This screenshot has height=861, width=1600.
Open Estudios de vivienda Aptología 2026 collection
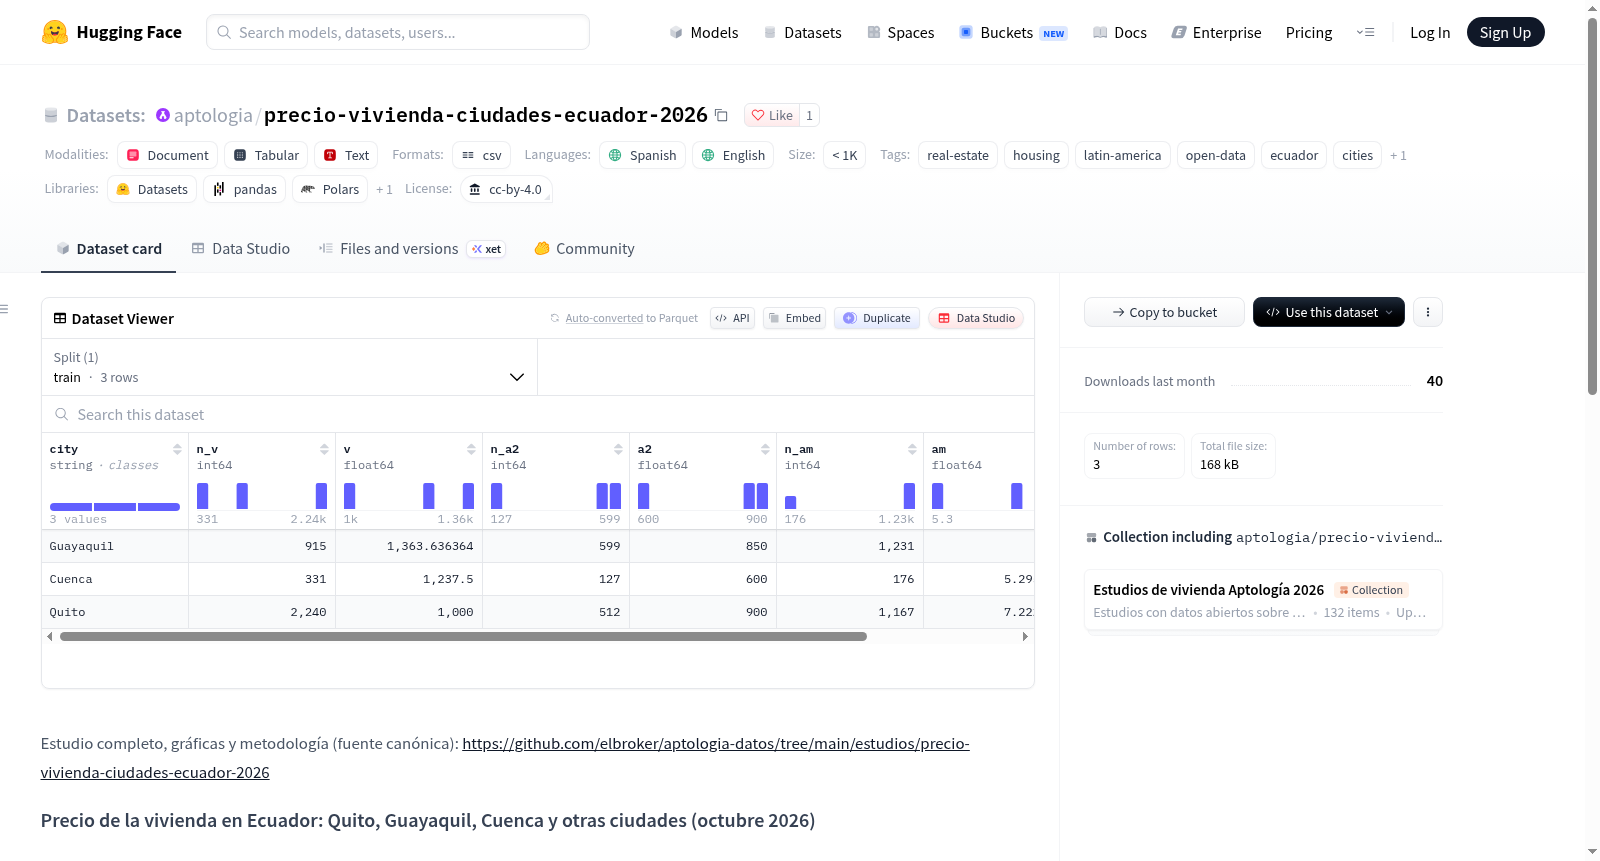(x=1263, y=600)
